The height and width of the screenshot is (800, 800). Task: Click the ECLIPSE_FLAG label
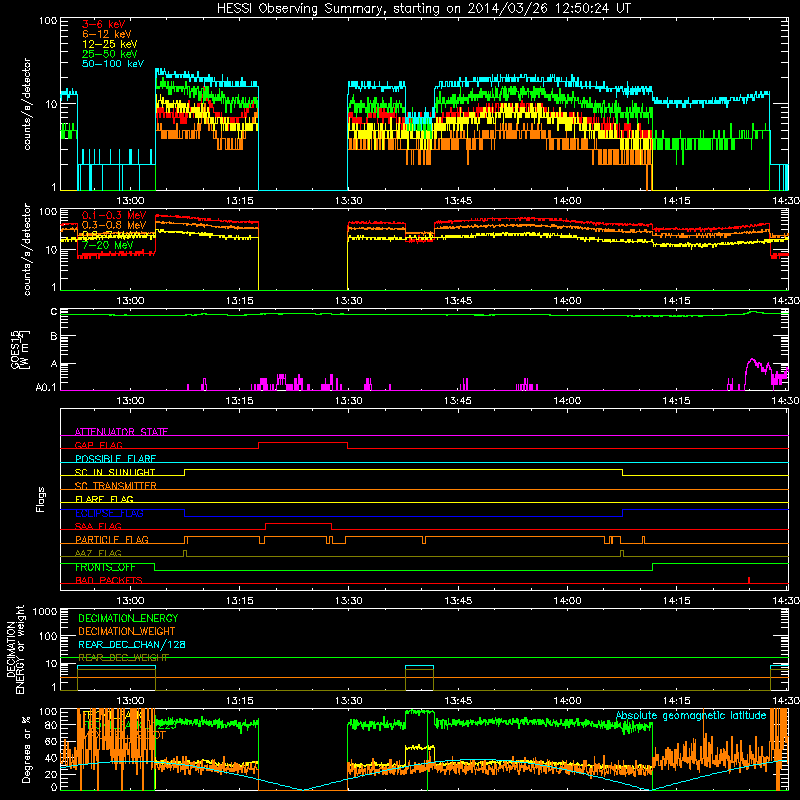(x=109, y=513)
